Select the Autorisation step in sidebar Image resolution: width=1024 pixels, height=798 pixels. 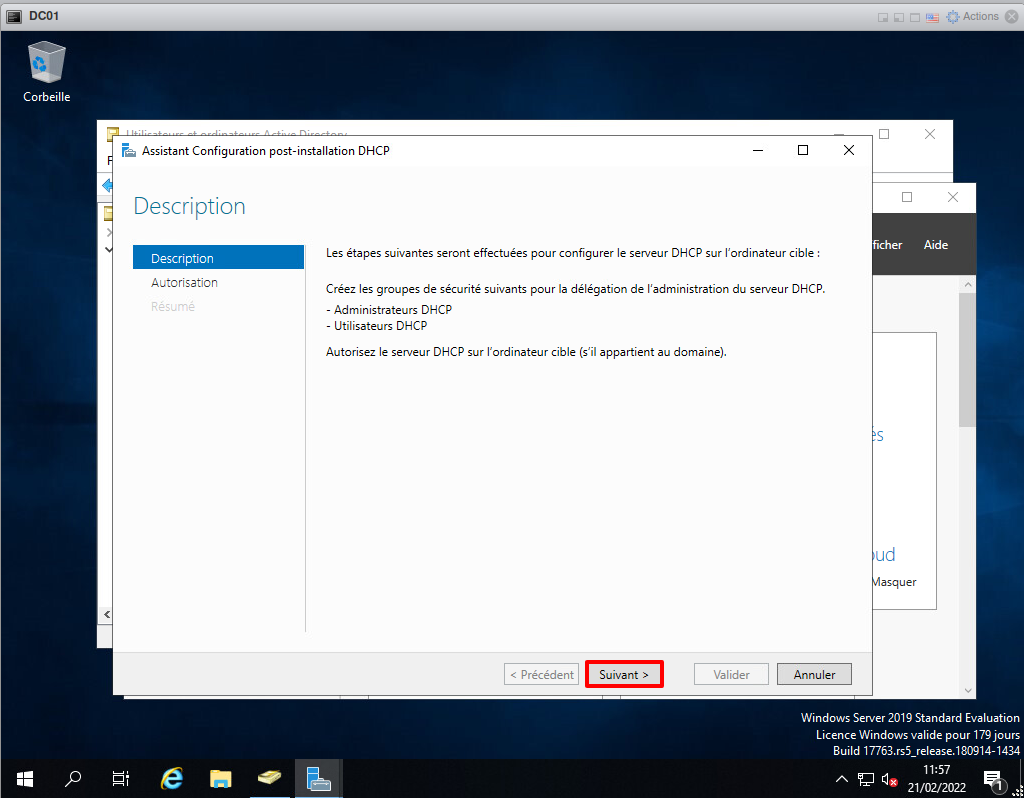pos(184,283)
